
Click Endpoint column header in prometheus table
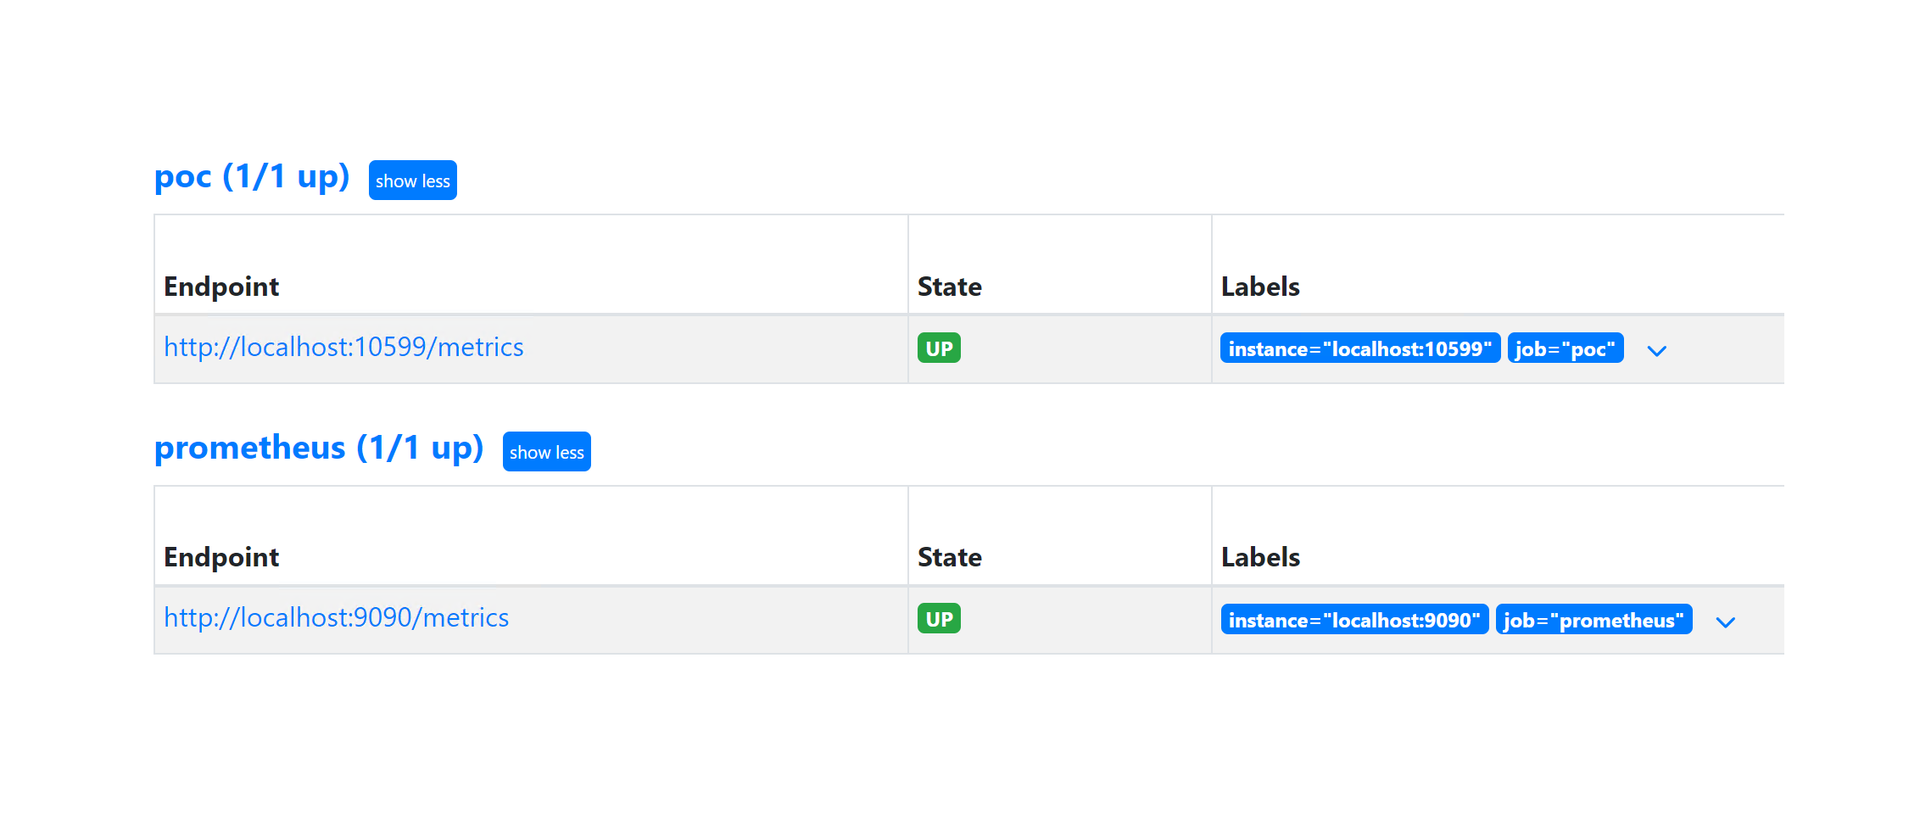pyautogui.click(x=221, y=558)
